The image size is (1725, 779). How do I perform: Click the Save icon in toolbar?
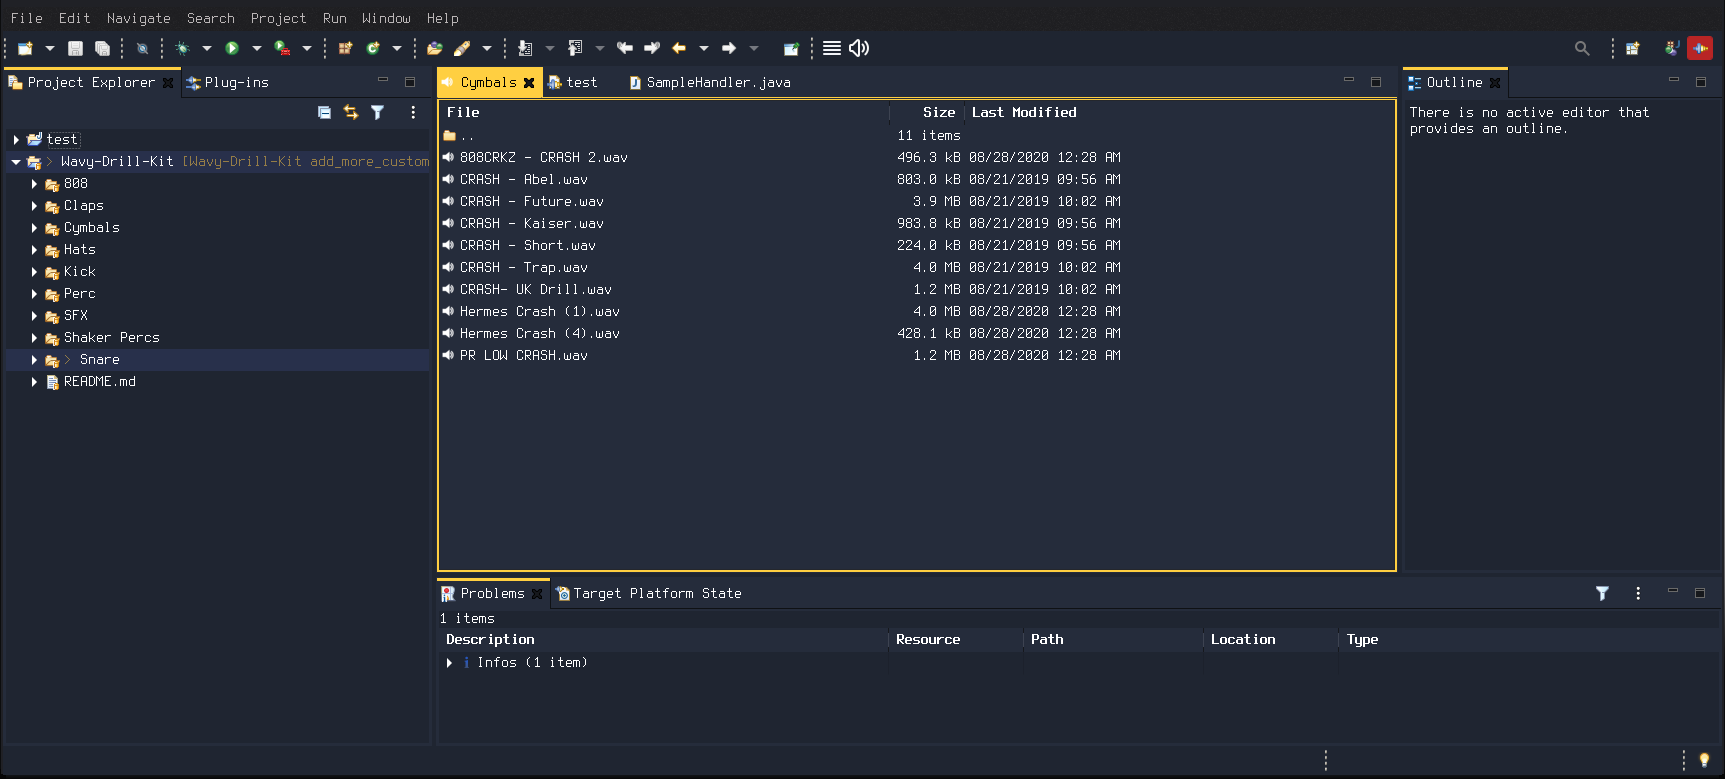[75, 48]
